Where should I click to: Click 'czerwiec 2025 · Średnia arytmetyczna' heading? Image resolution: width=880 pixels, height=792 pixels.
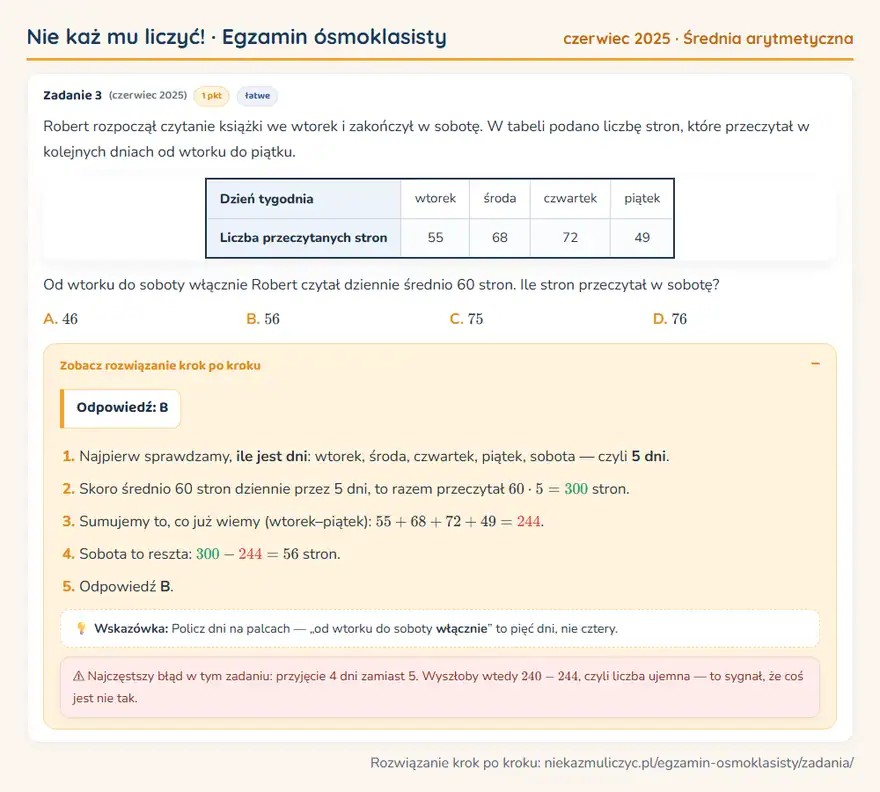coord(708,38)
